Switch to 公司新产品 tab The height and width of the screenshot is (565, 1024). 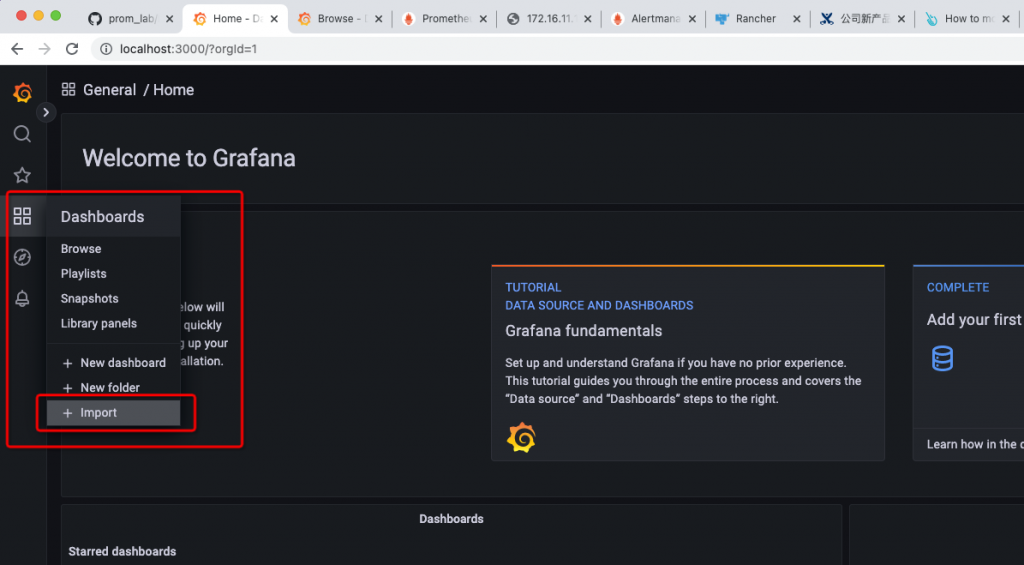[x=862, y=19]
